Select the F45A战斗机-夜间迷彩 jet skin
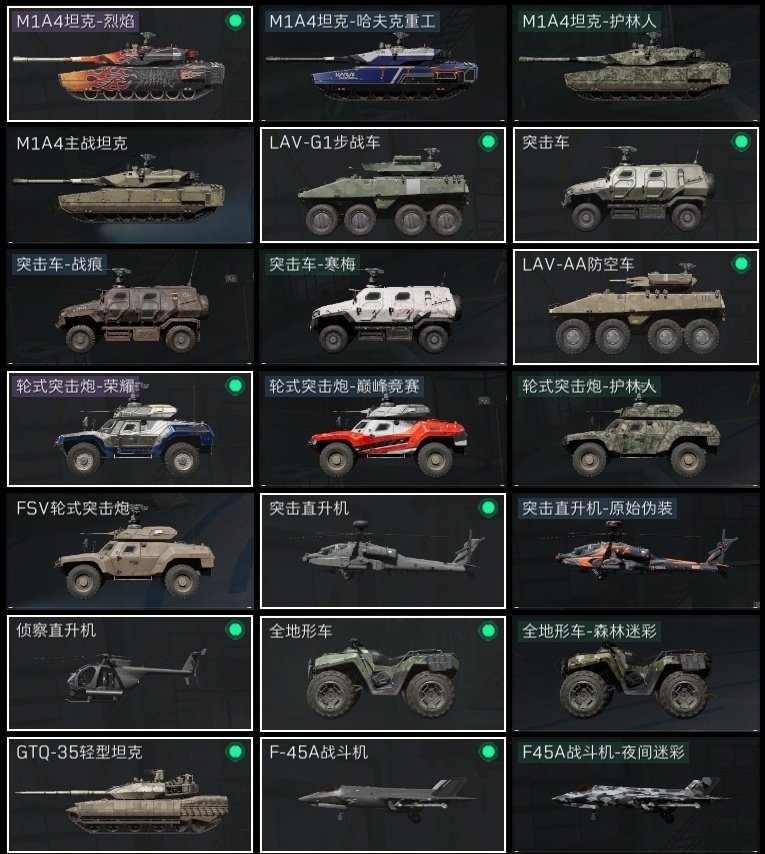765x854 pixels. point(636,795)
